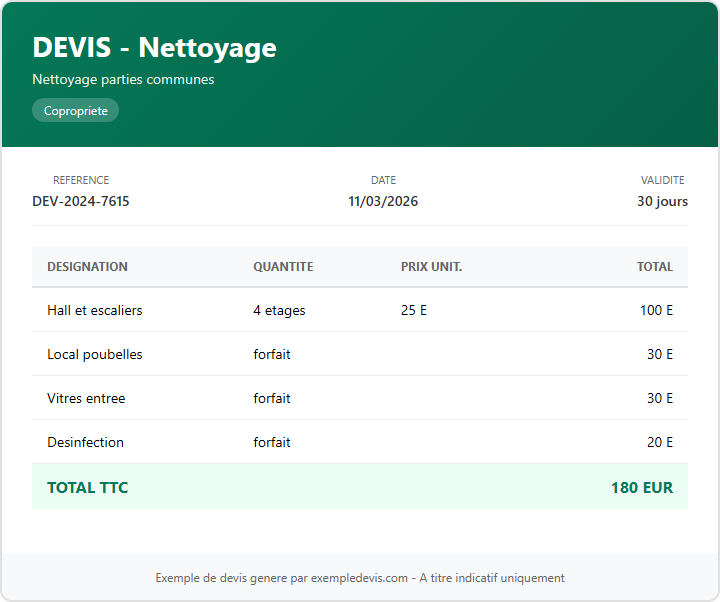Viewport: 720px width, 602px height.
Task: Select the Local poubelles row label
Action: coord(95,354)
